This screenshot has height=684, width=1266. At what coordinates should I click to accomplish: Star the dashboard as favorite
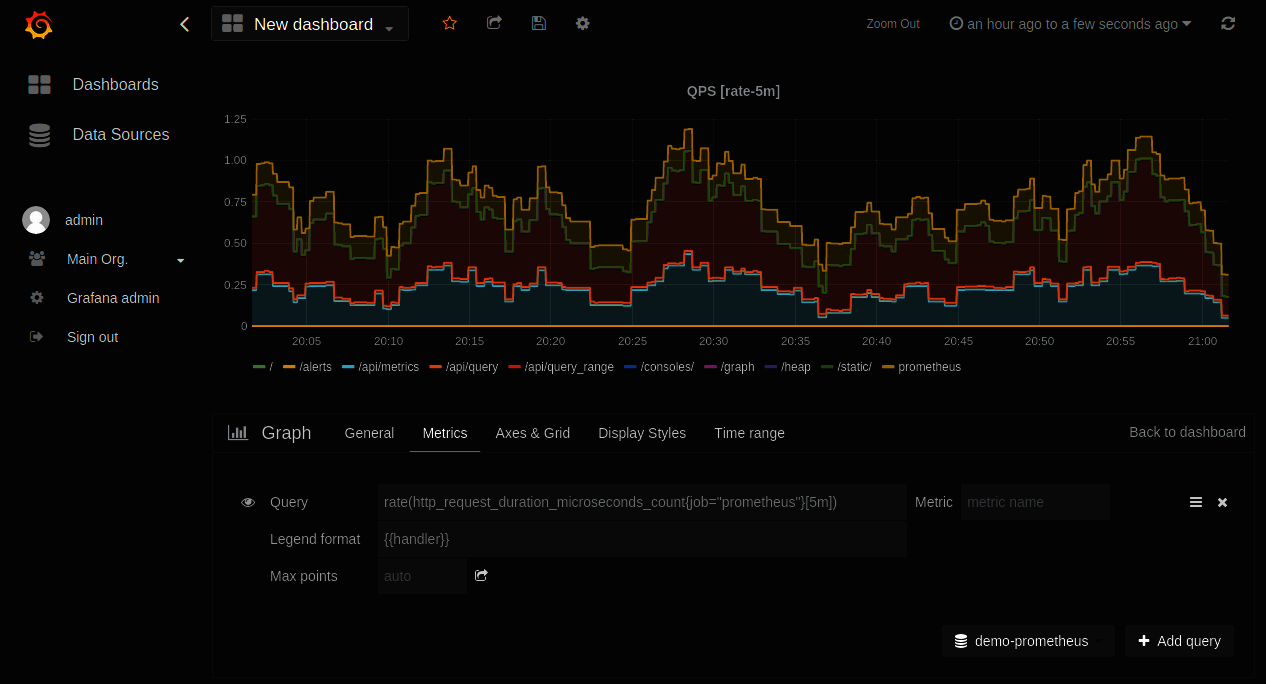pos(449,23)
